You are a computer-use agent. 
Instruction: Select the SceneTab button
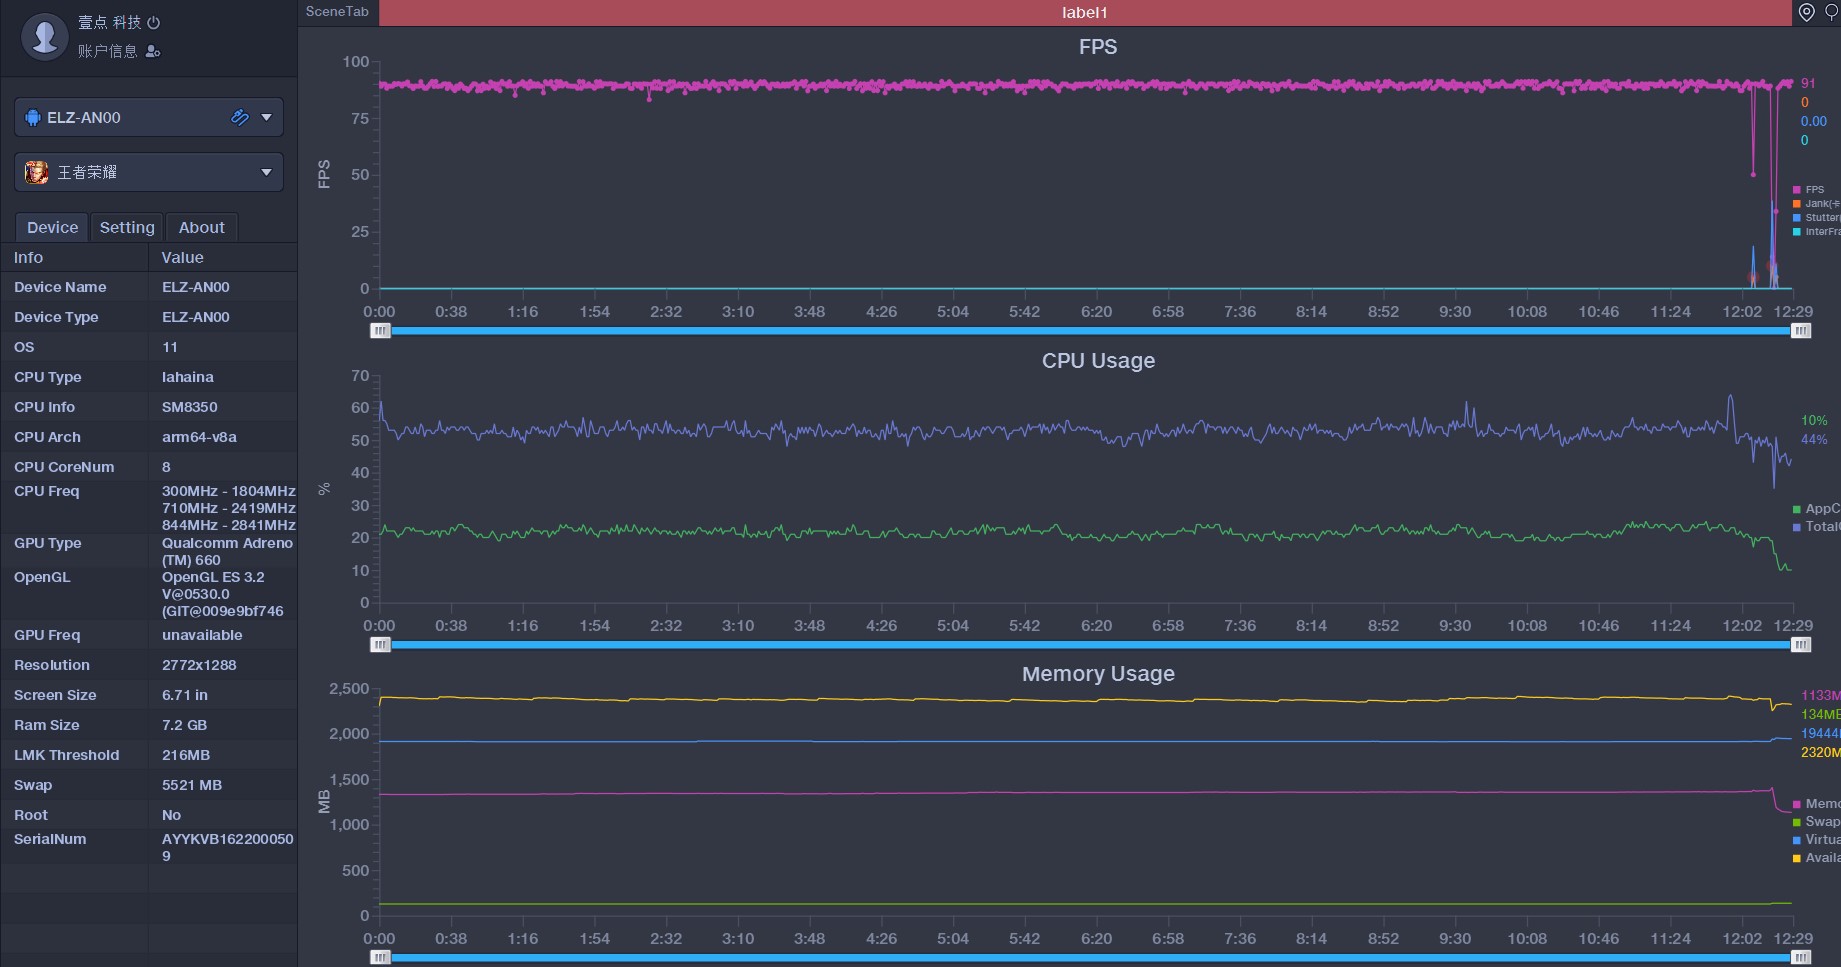click(x=337, y=12)
